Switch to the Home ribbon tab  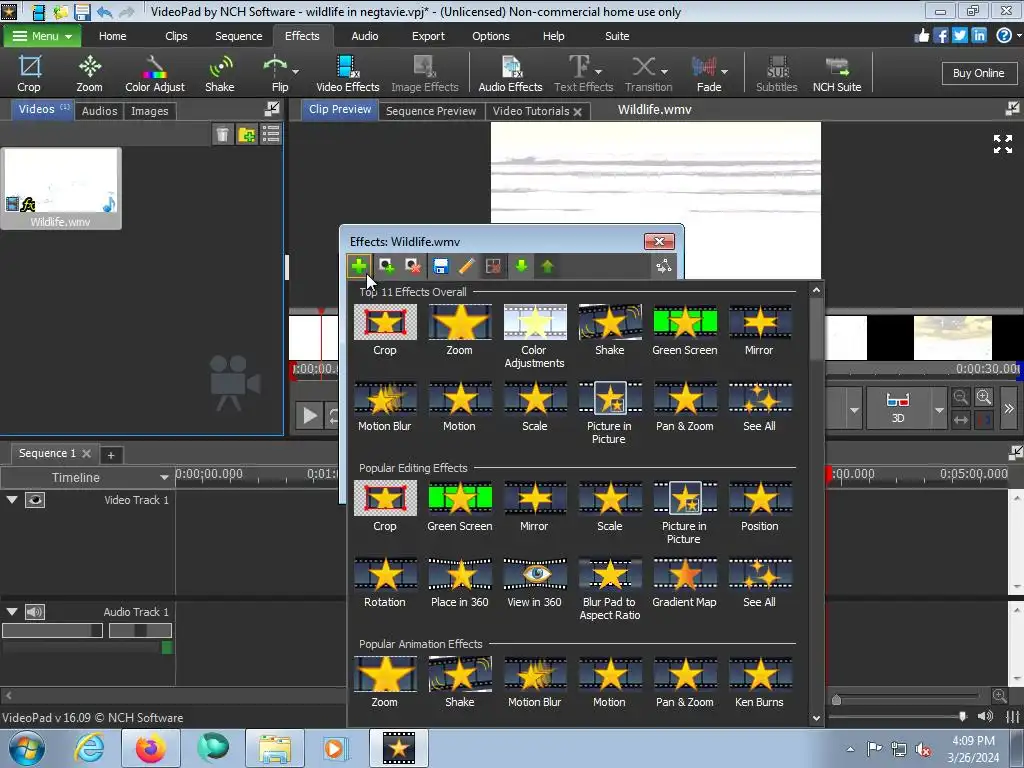112,36
